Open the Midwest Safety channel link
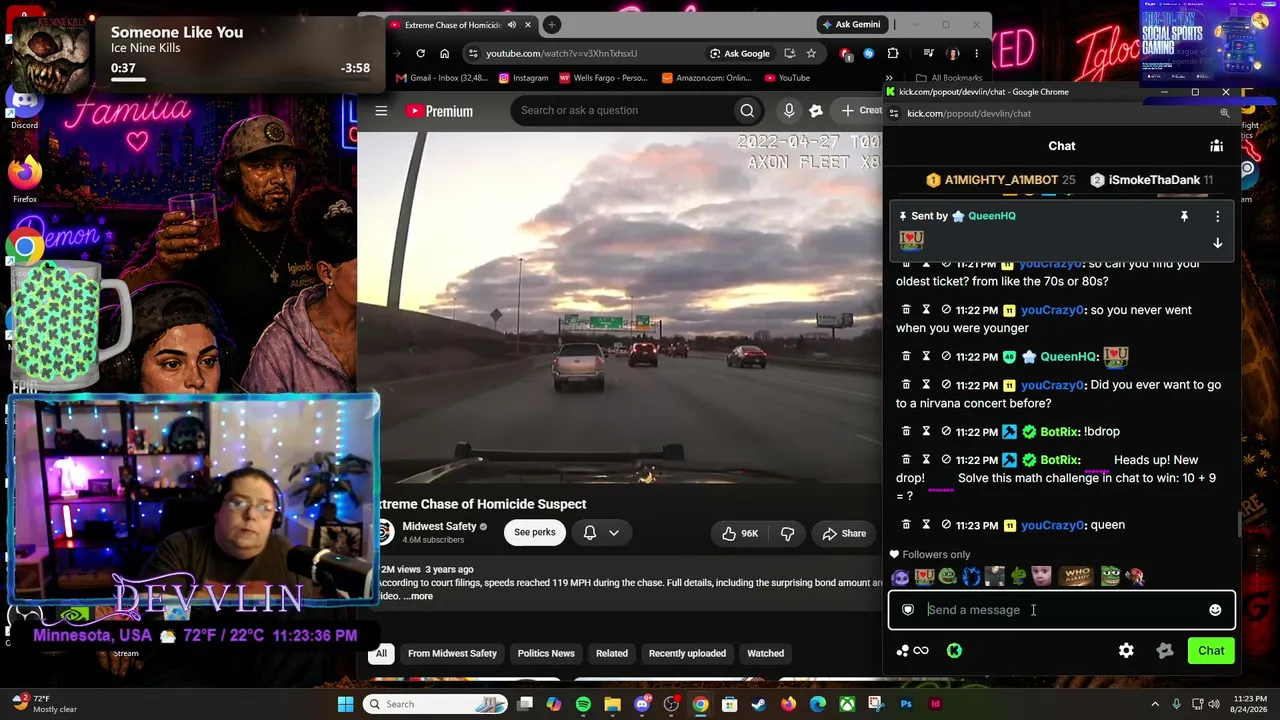 [x=439, y=526]
